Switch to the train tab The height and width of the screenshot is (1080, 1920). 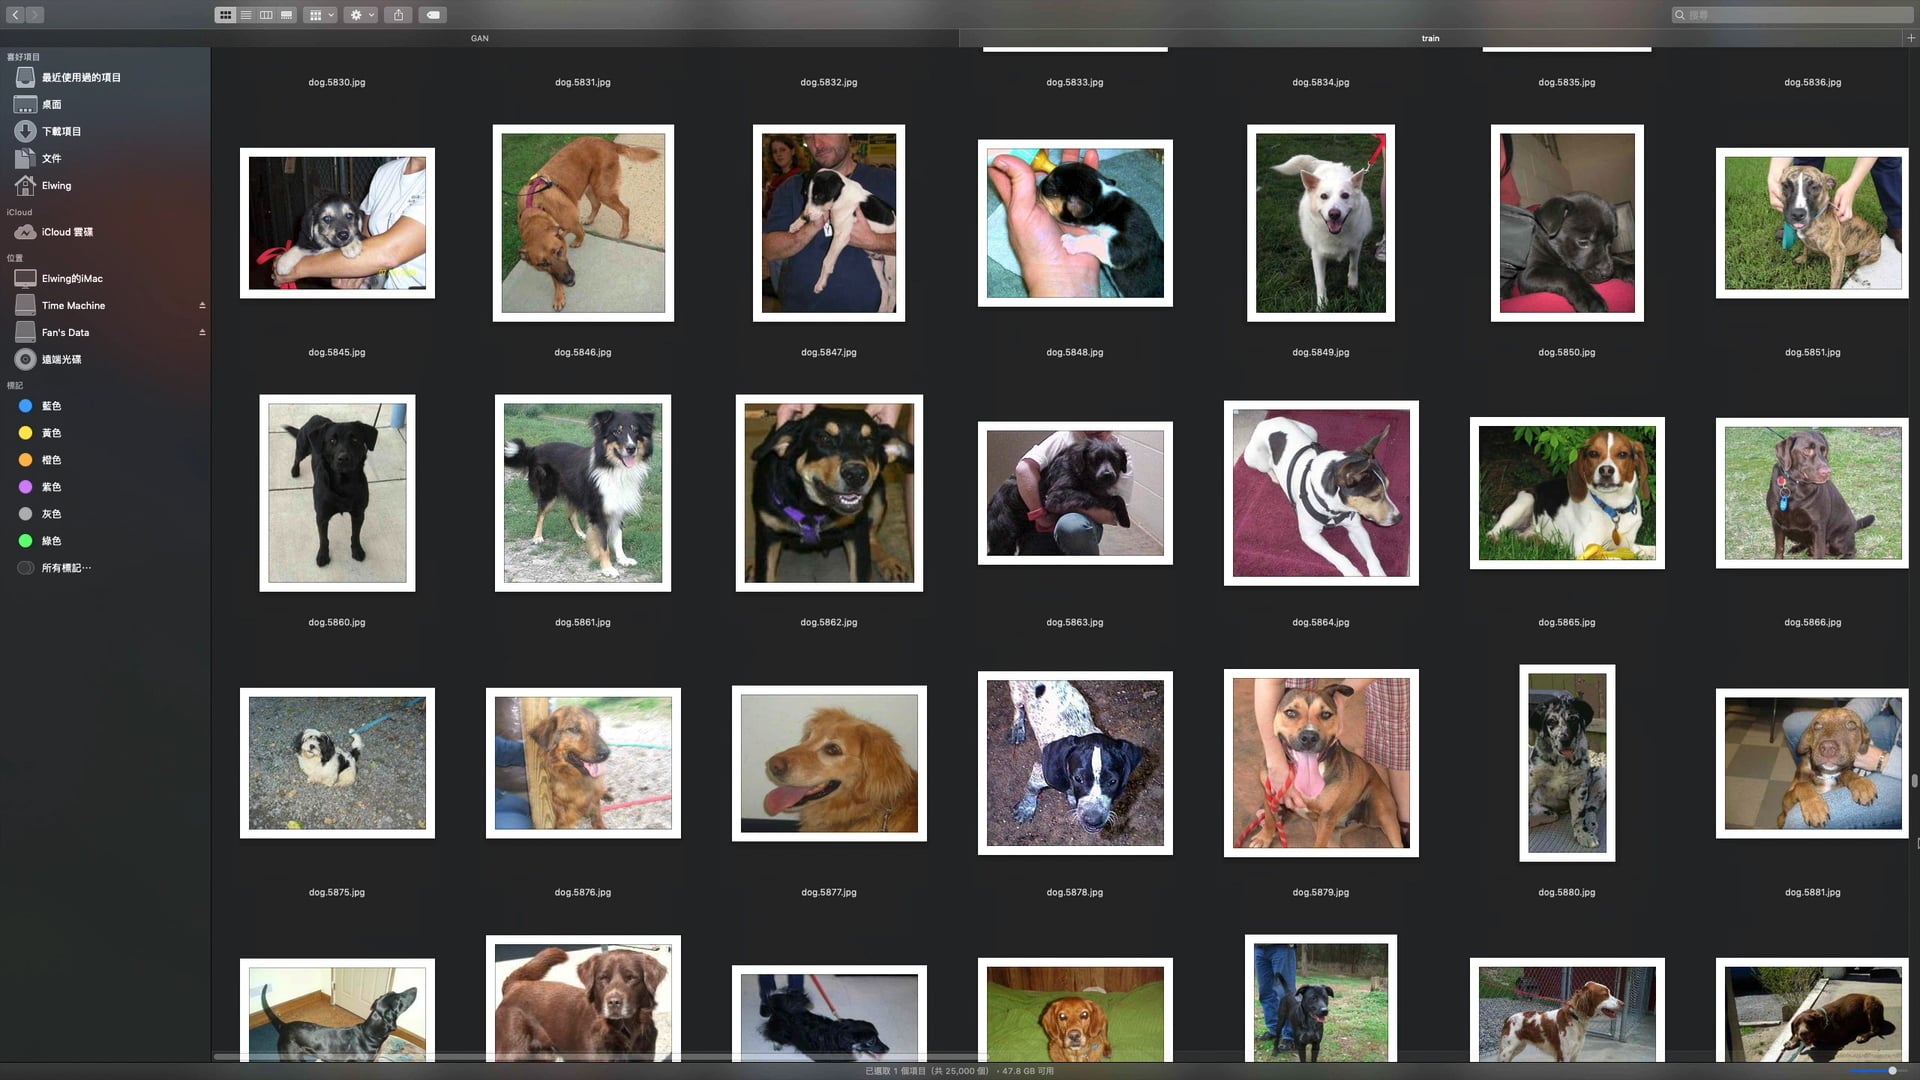tap(1430, 38)
